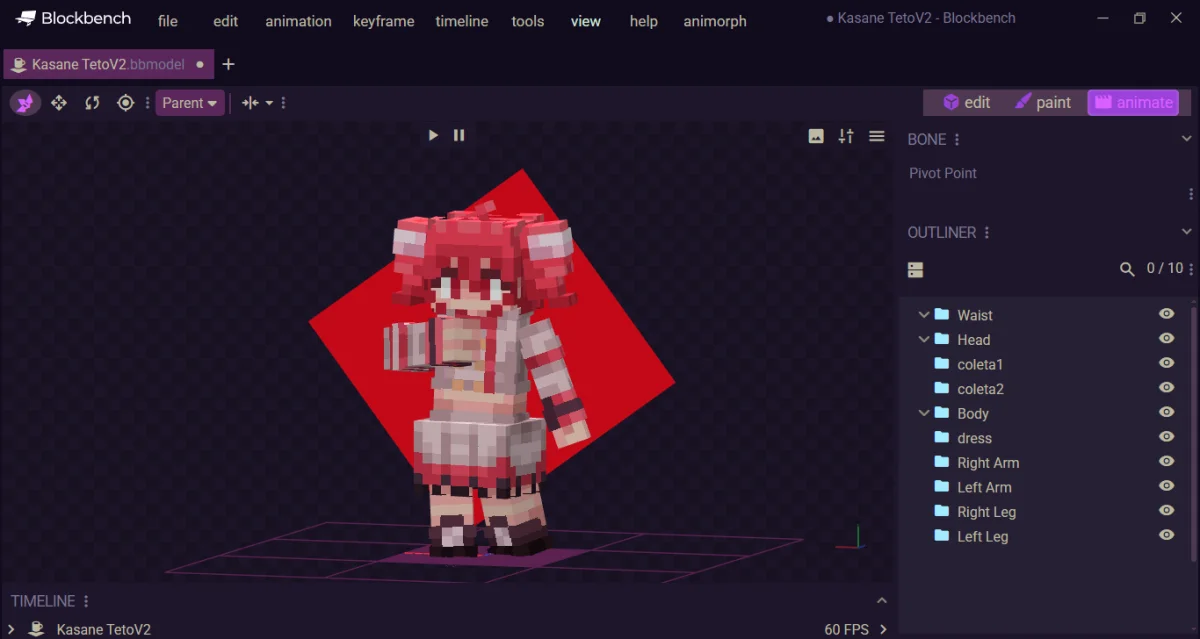Add a new tab with plus button

228,64
